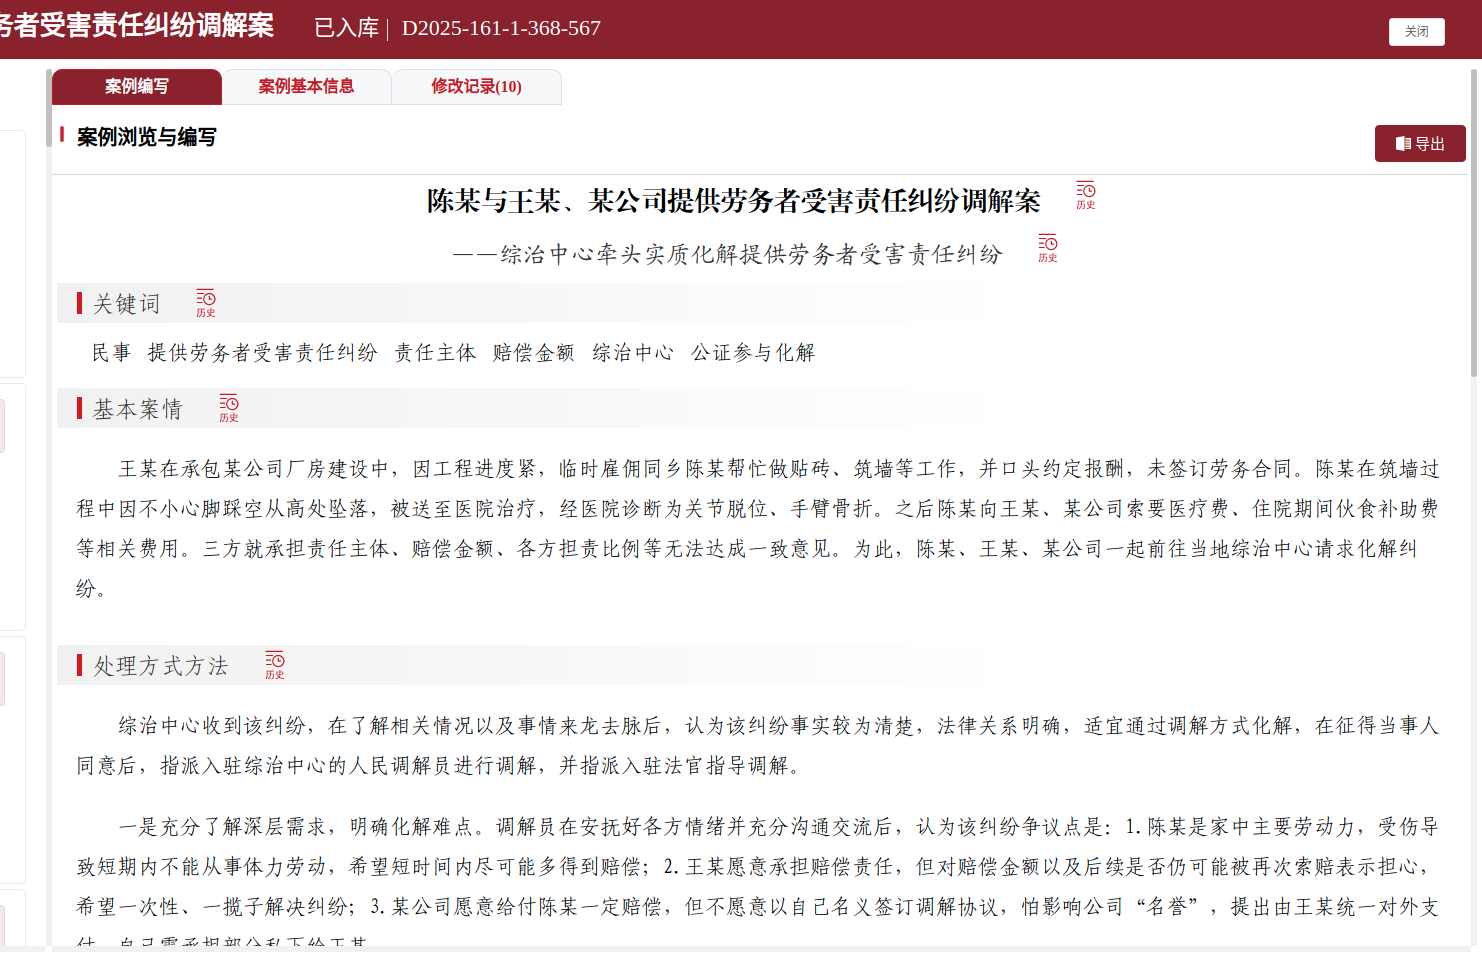Click the 导出 export button
Viewport: 1482px width, 955px height.
(1420, 144)
